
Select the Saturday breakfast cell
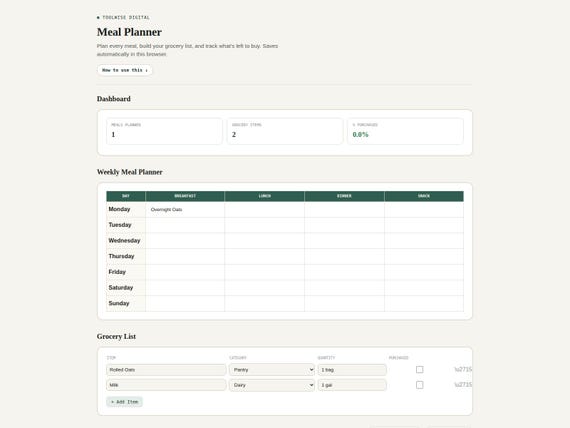click(x=185, y=288)
